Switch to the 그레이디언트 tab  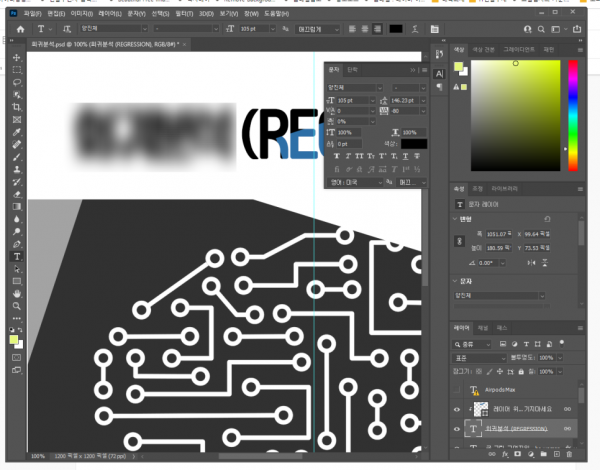518,49
